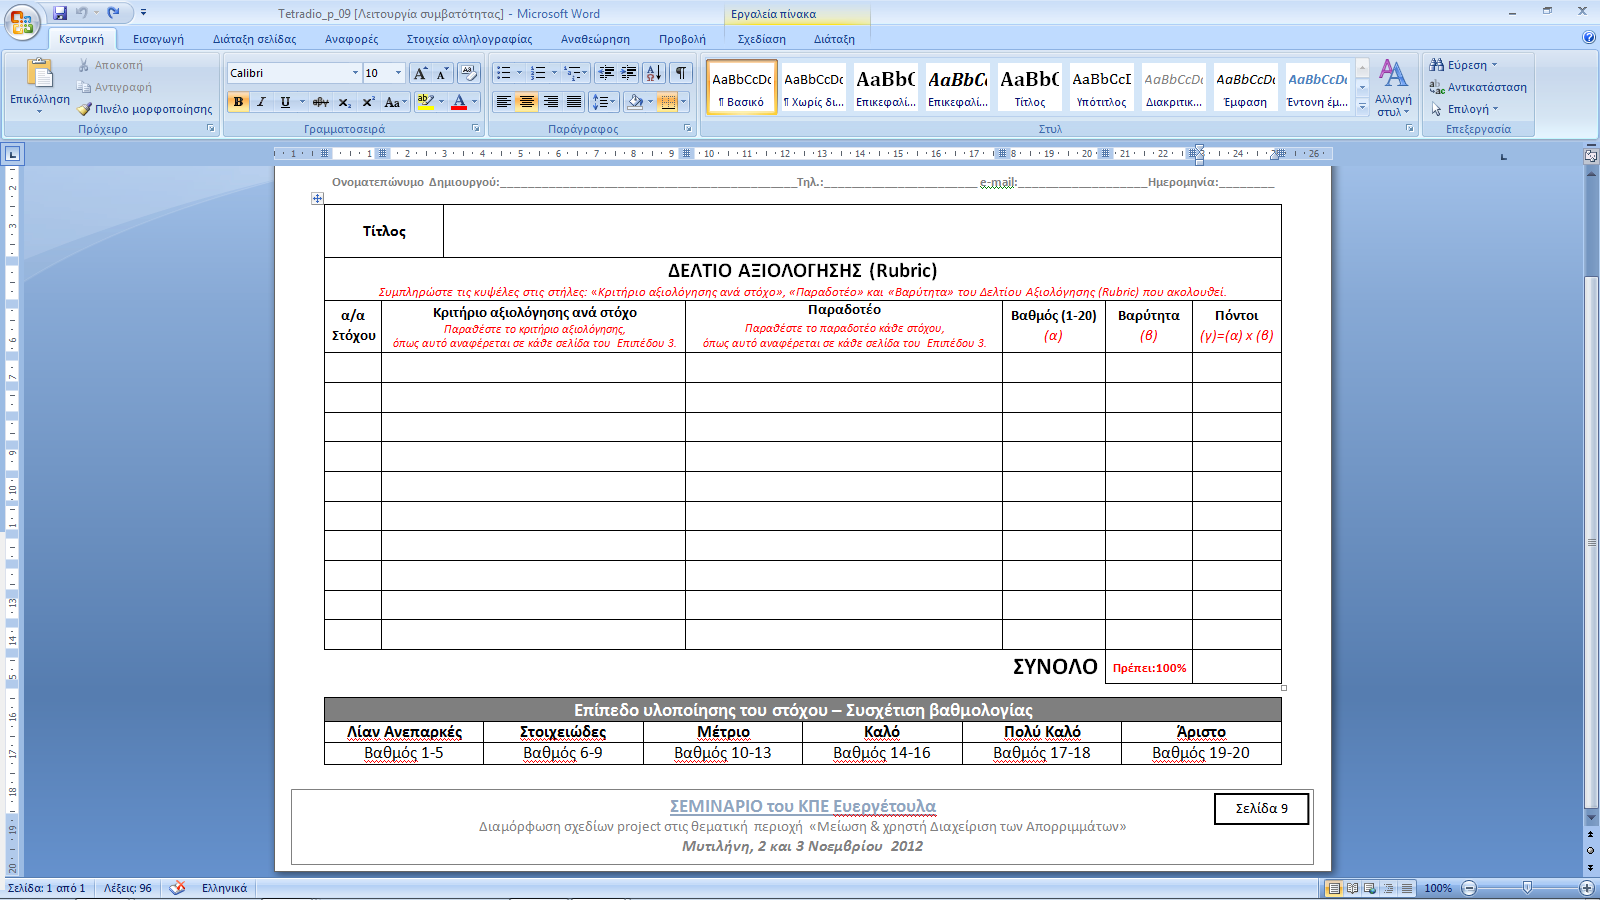
Task: Click the Redo arrow in the Quick Access Toolbar
Action: (113, 13)
